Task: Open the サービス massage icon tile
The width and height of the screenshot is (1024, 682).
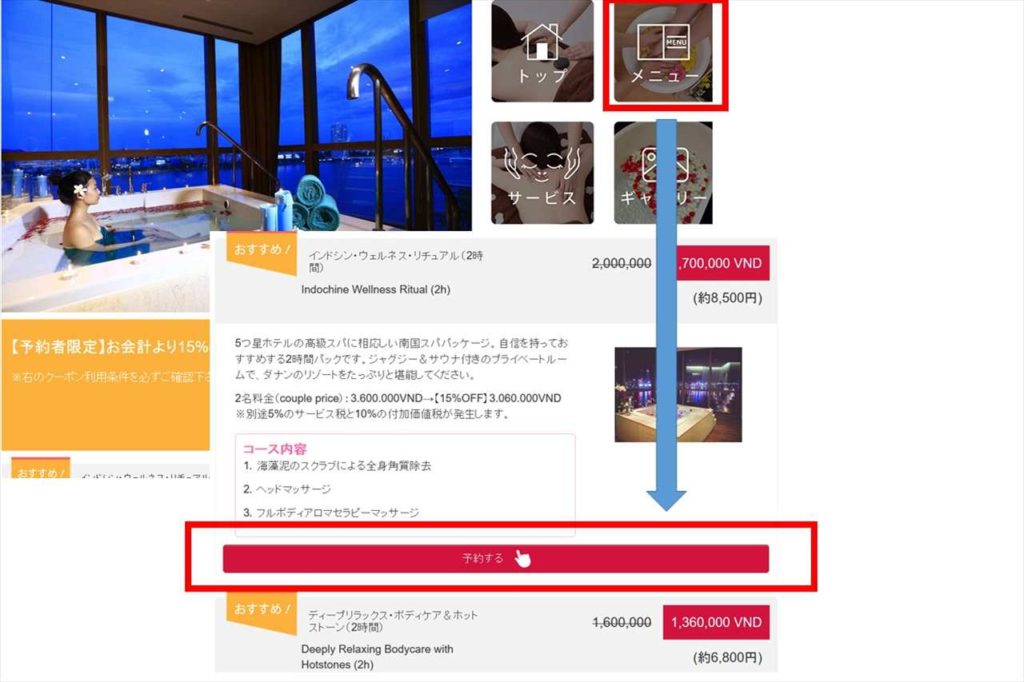Action: (x=542, y=172)
